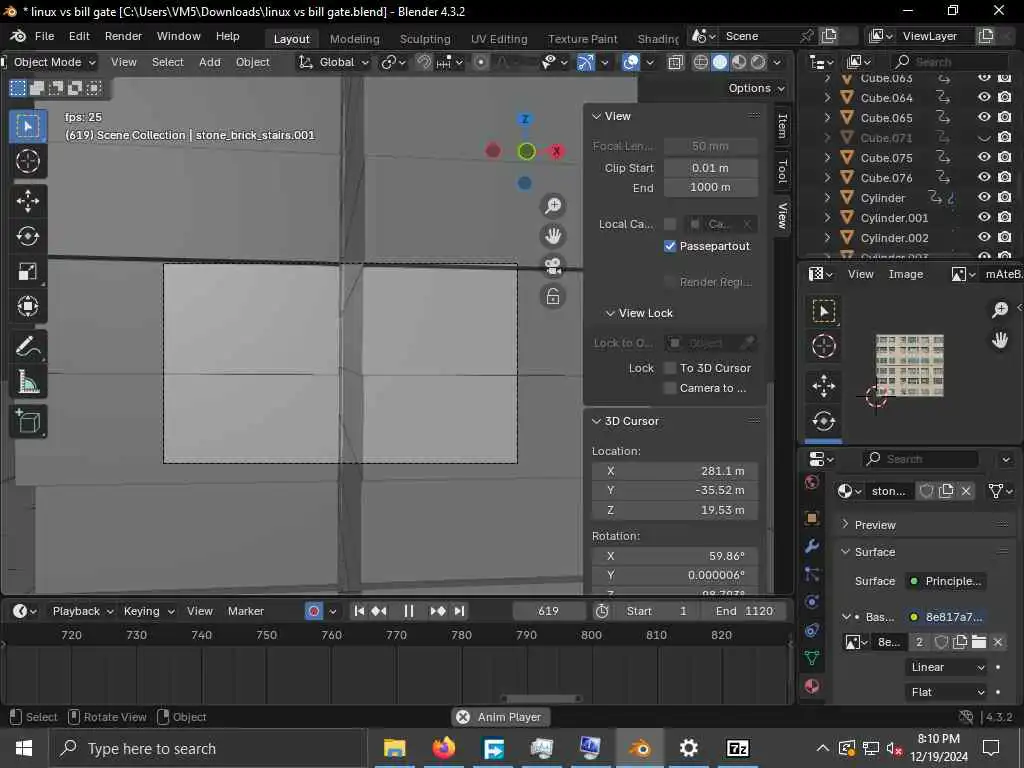The image size is (1024, 768).
Task: Open the viewport Add menu
Action: [210, 62]
